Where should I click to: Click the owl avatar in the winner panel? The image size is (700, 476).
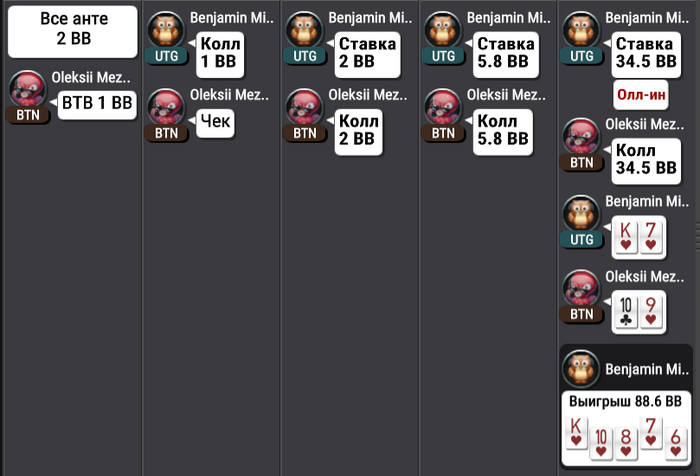pos(581,368)
